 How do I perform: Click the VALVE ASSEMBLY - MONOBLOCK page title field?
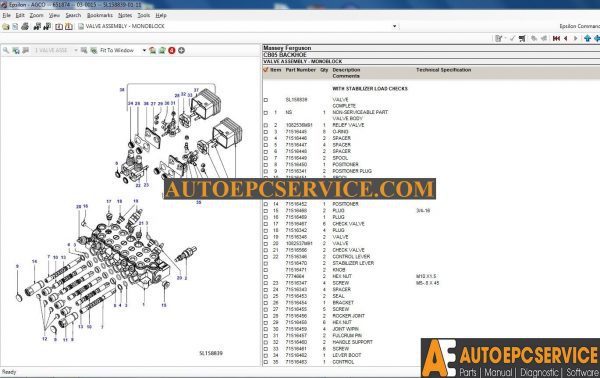coord(237,26)
